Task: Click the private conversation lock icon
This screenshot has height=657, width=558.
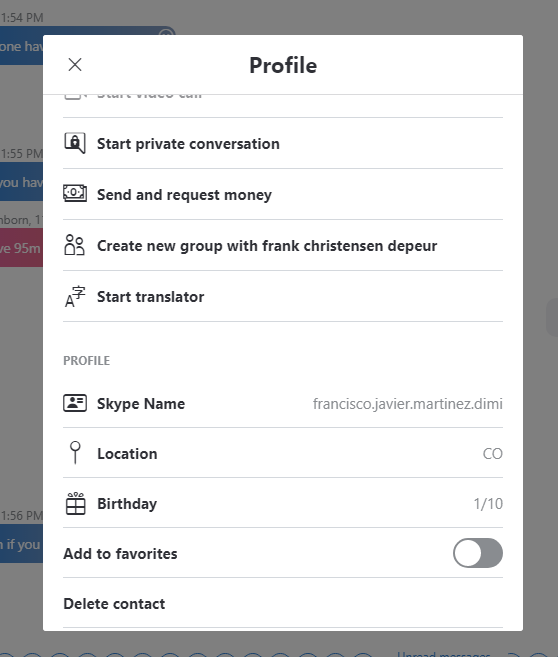Action: tap(75, 143)
